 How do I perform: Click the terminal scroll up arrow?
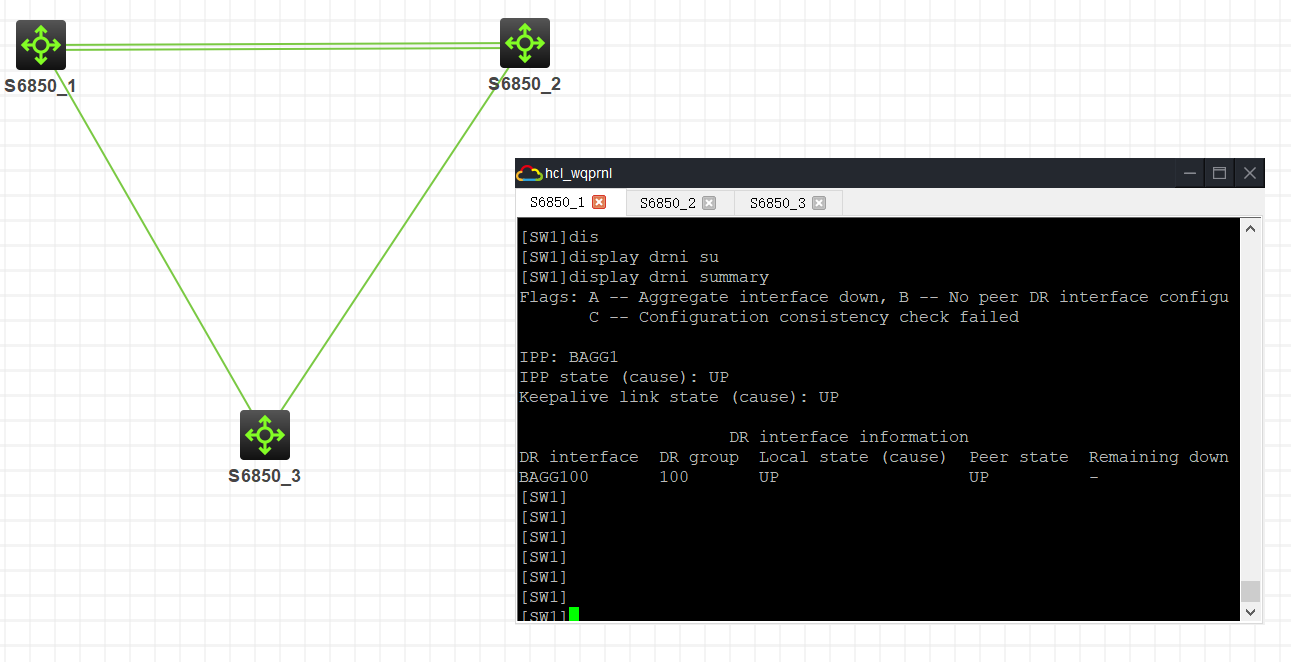coord(1250,229)
